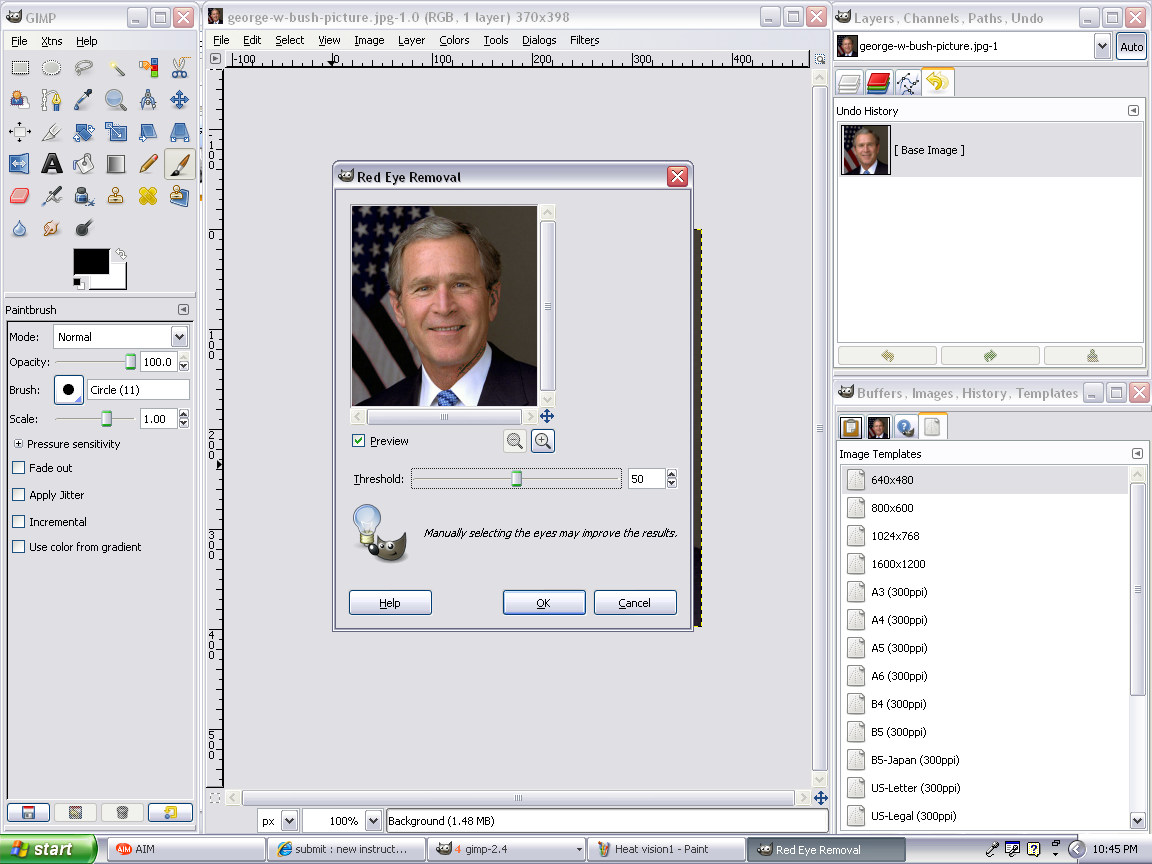Click the Windows start button
The height and width of the screenshot is (864, 1152).
point(47,849)
